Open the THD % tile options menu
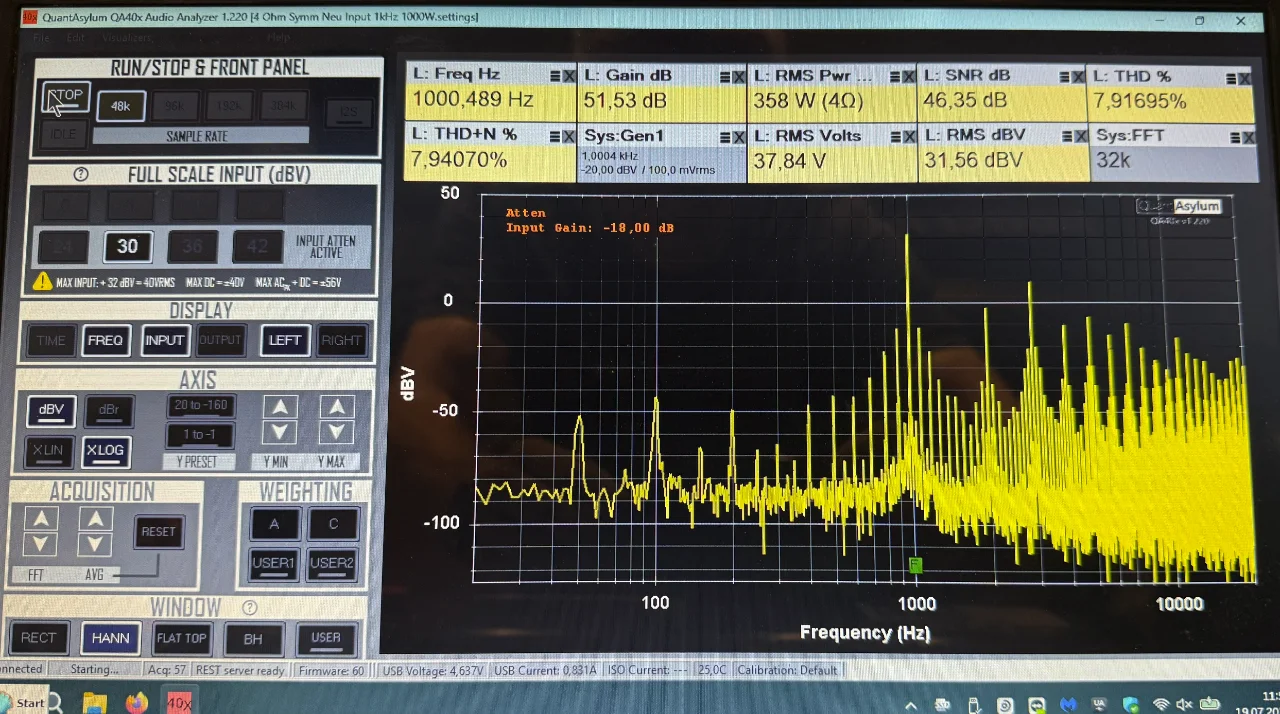Image resolution: width=1280 pixels, height=714 pixels. 1232,77
